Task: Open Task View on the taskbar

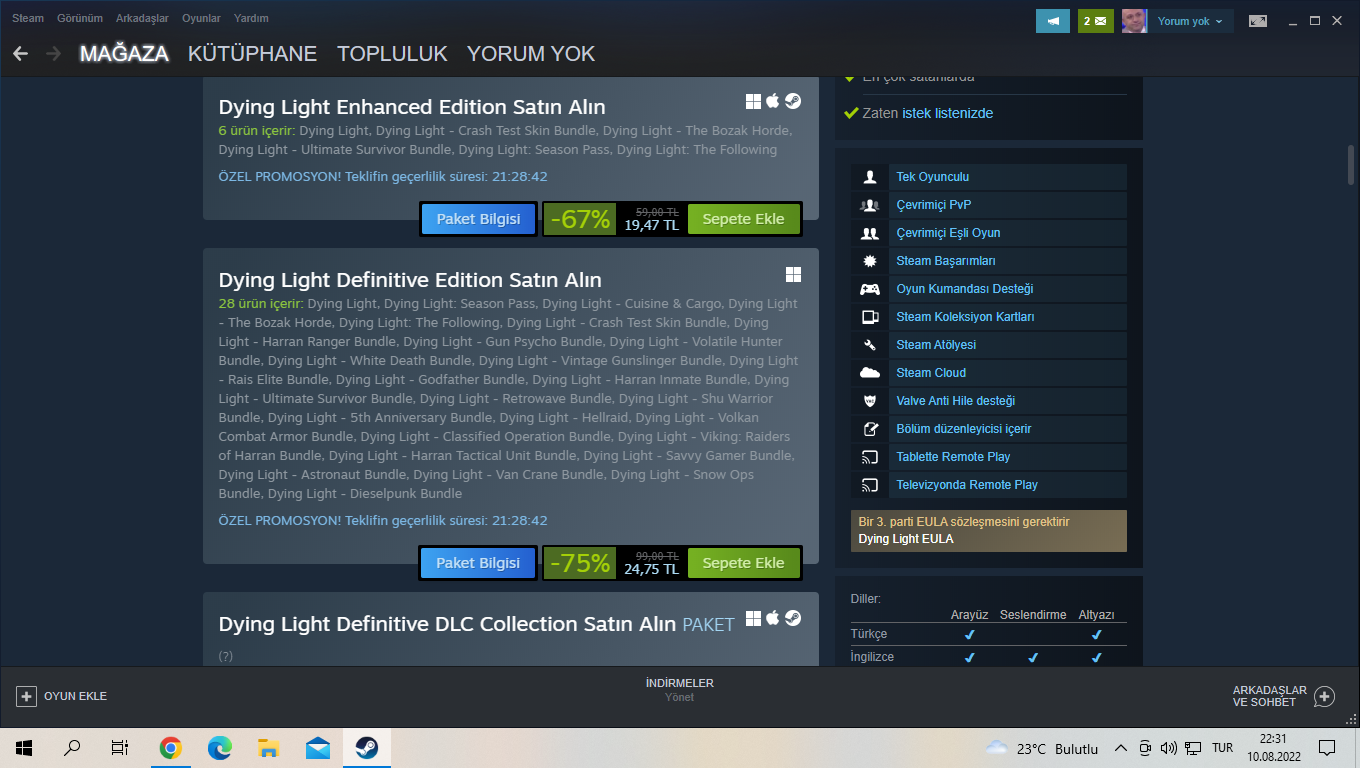Action: [120, 748]
